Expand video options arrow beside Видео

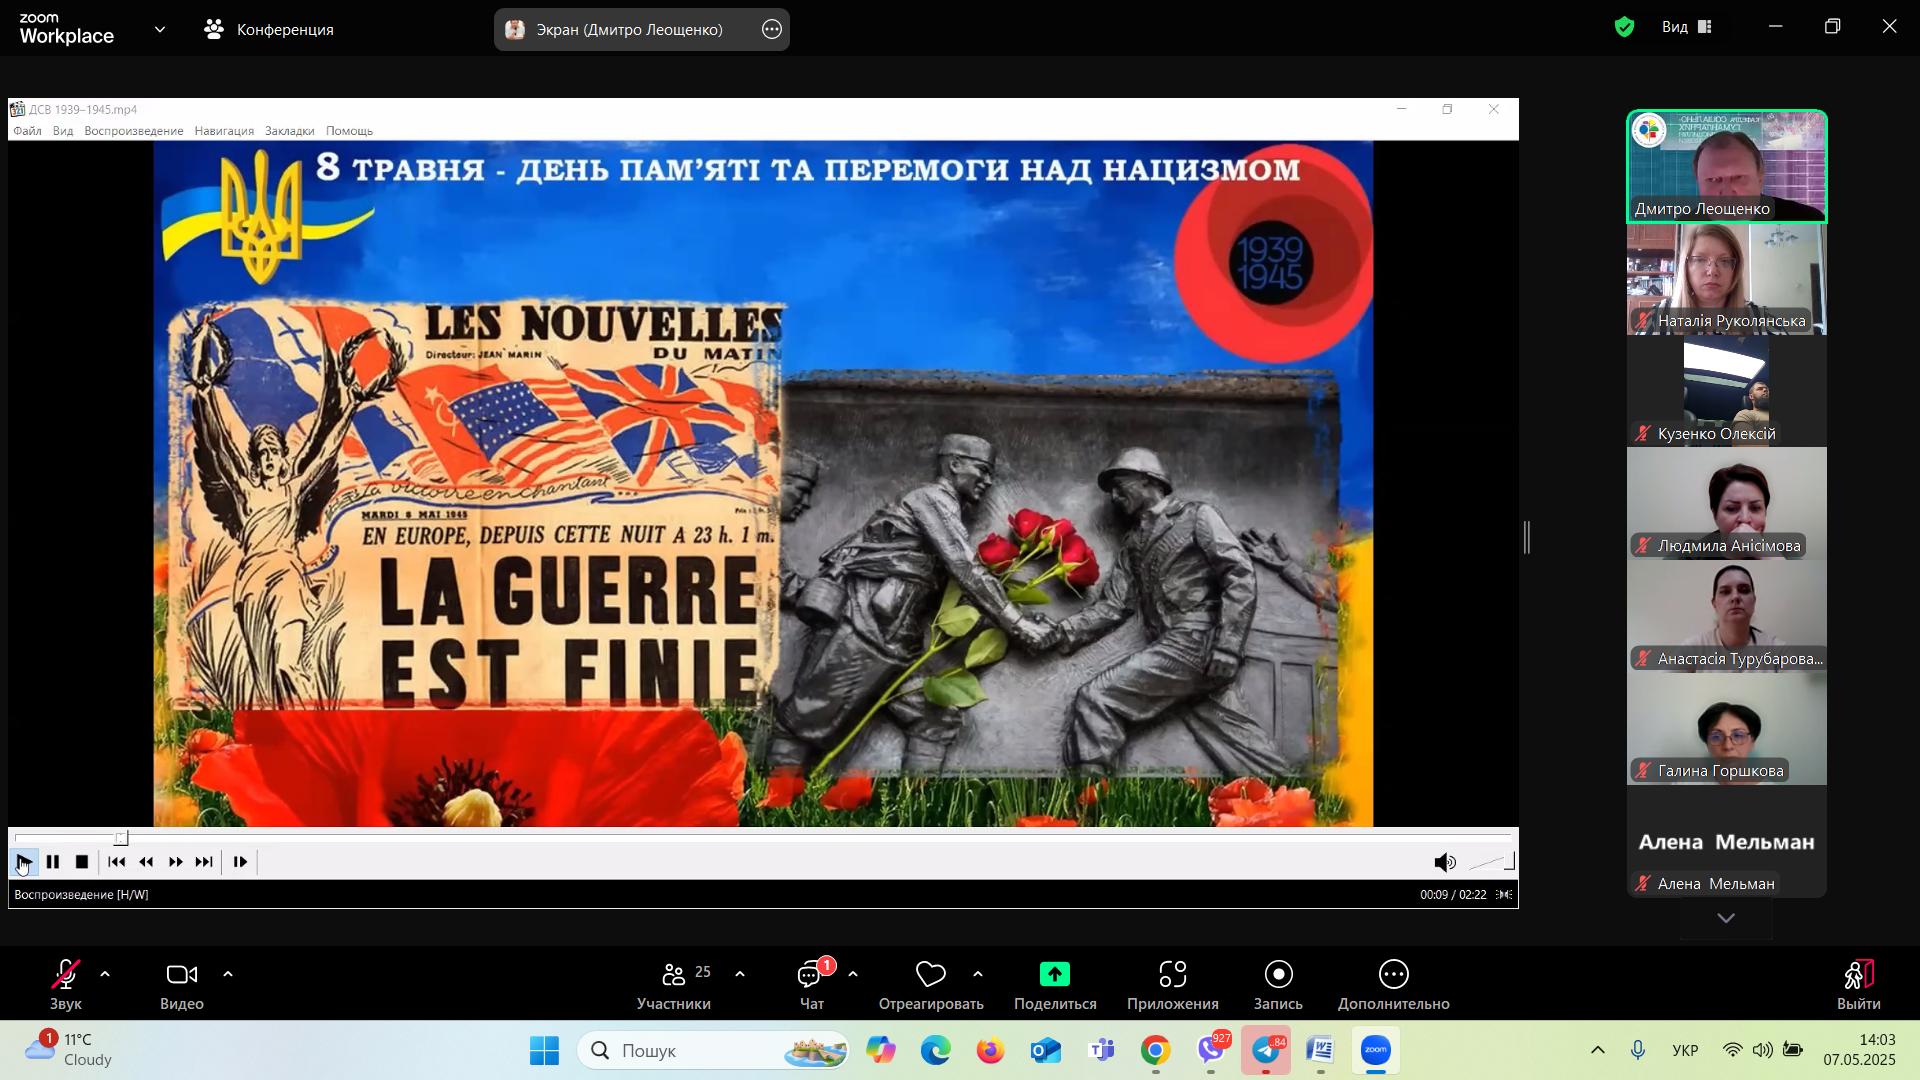tap(228, 973)
